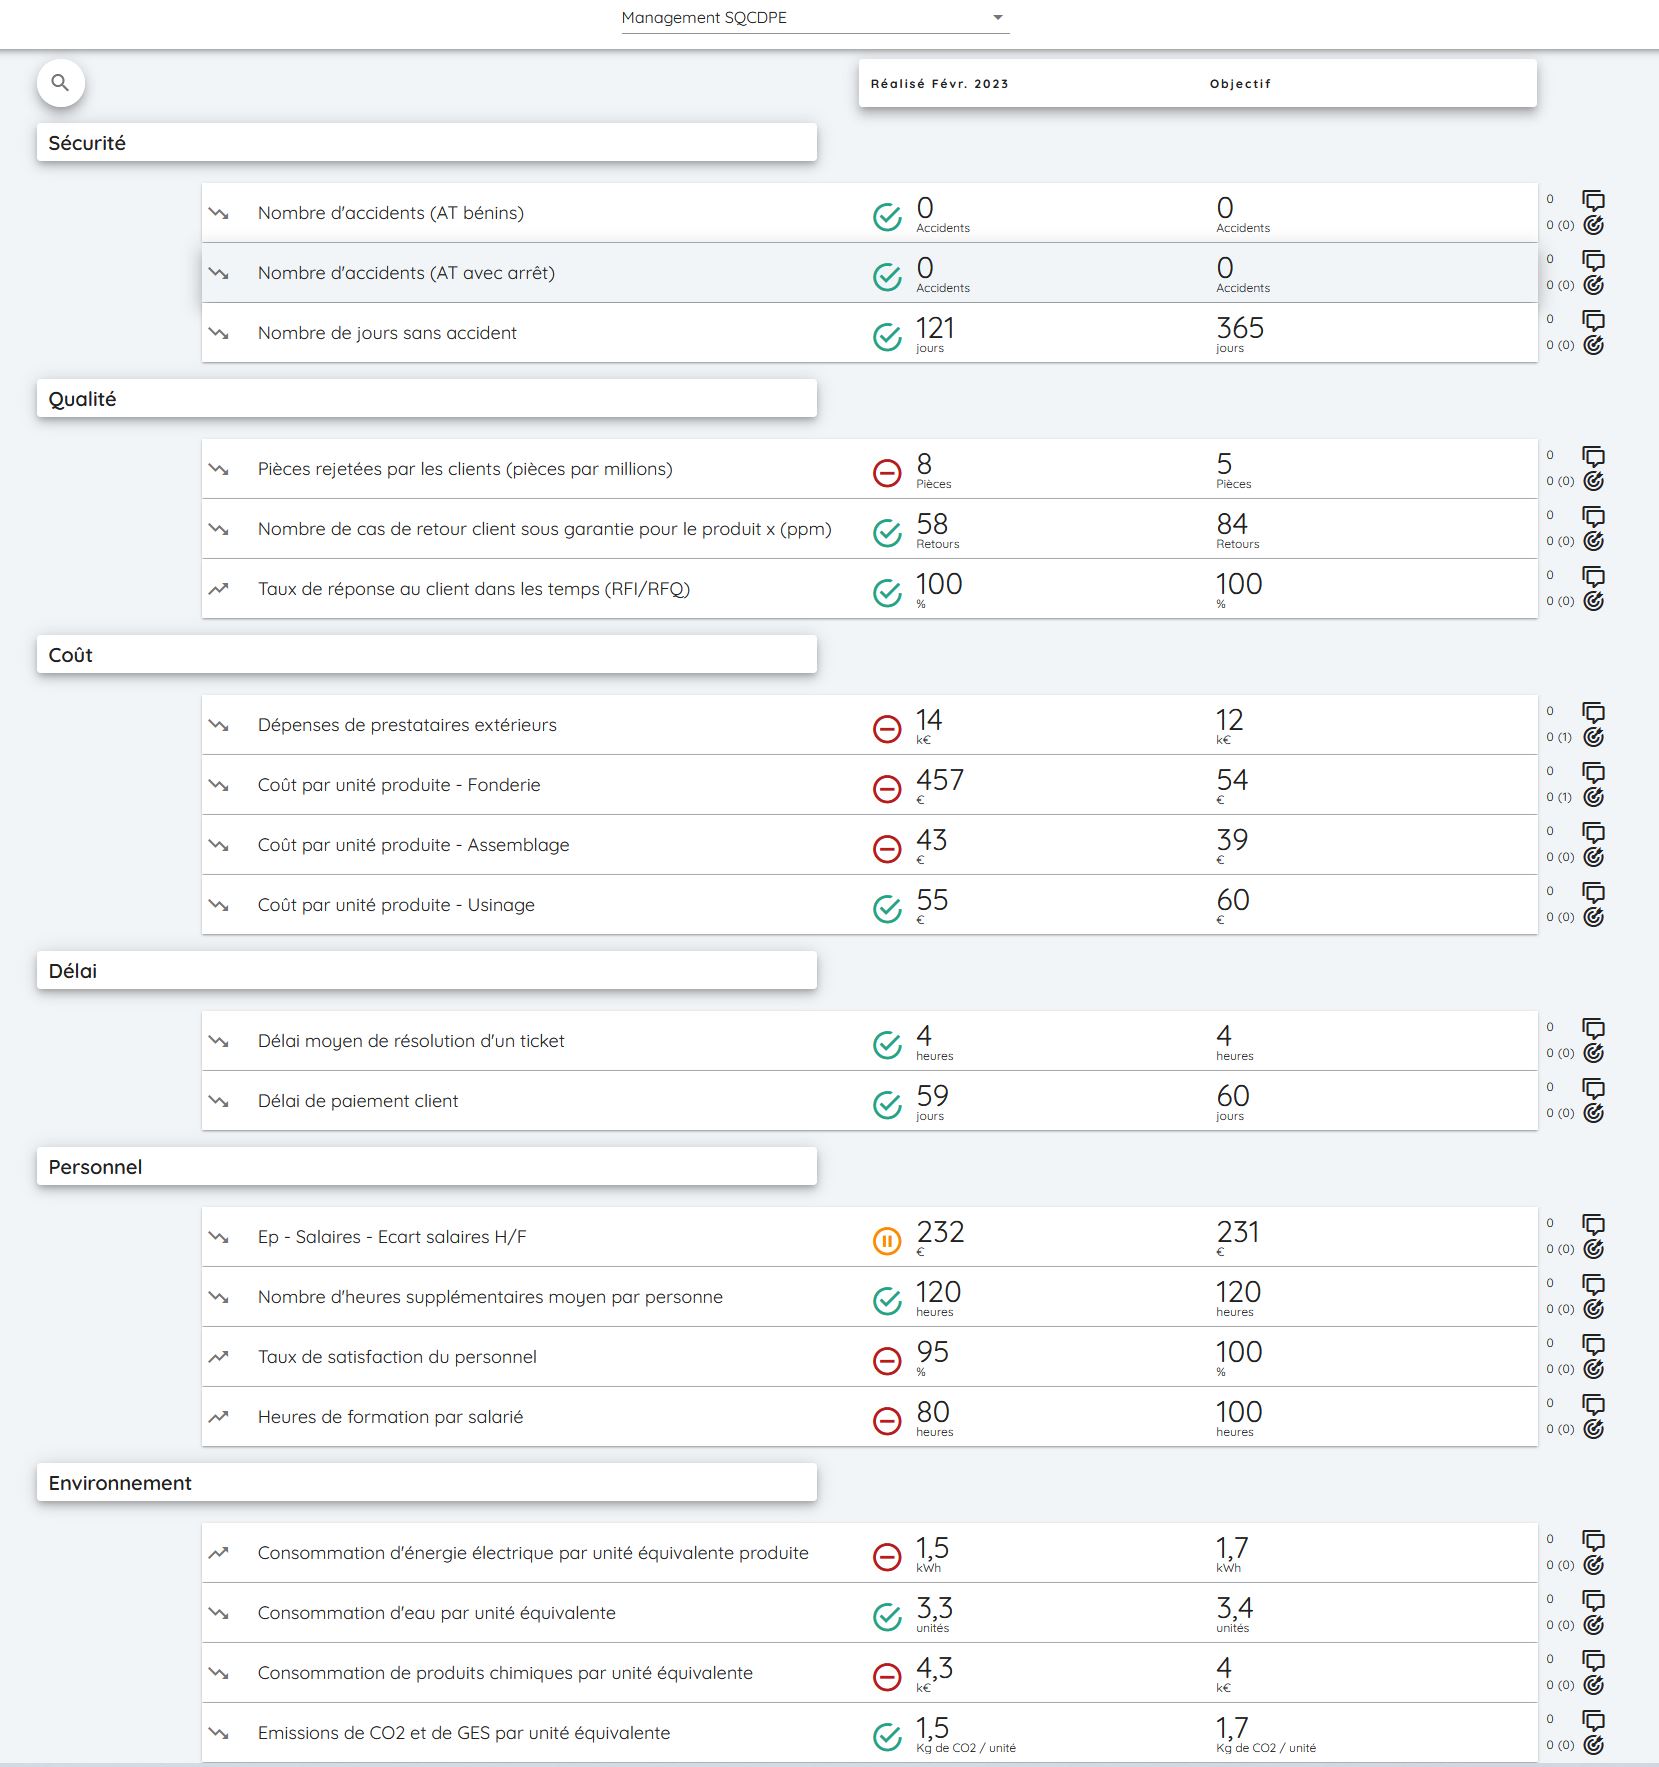
Task: Open the Management SQCDPE dropdown
Action: click(x=810, y=17)
